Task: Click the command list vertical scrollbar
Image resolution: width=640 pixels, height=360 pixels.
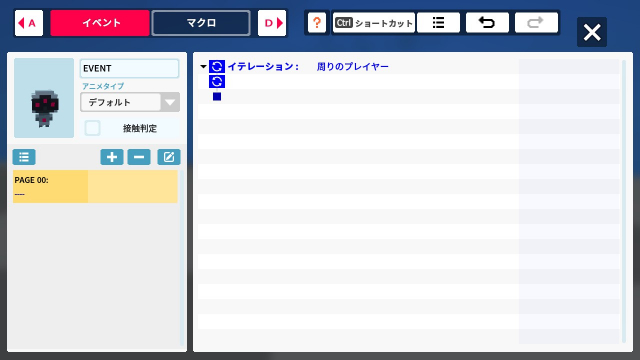Action: pos(624,201)
